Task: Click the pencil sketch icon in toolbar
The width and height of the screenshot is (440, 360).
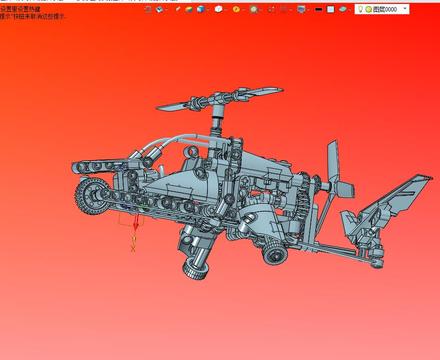Action: pos(178,9)
